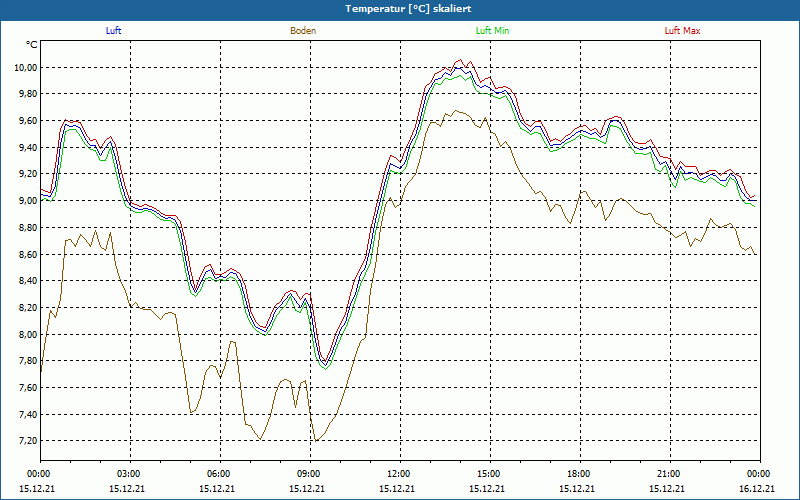Click the blue "Luft" legend label
The image size is (800, 500).
[113, 31]
